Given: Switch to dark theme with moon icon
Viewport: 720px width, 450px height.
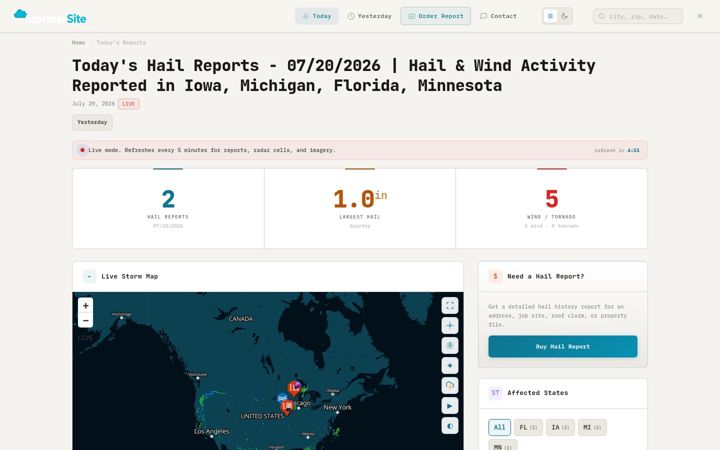Looking at the screenshot, I should tap(565, 16).
